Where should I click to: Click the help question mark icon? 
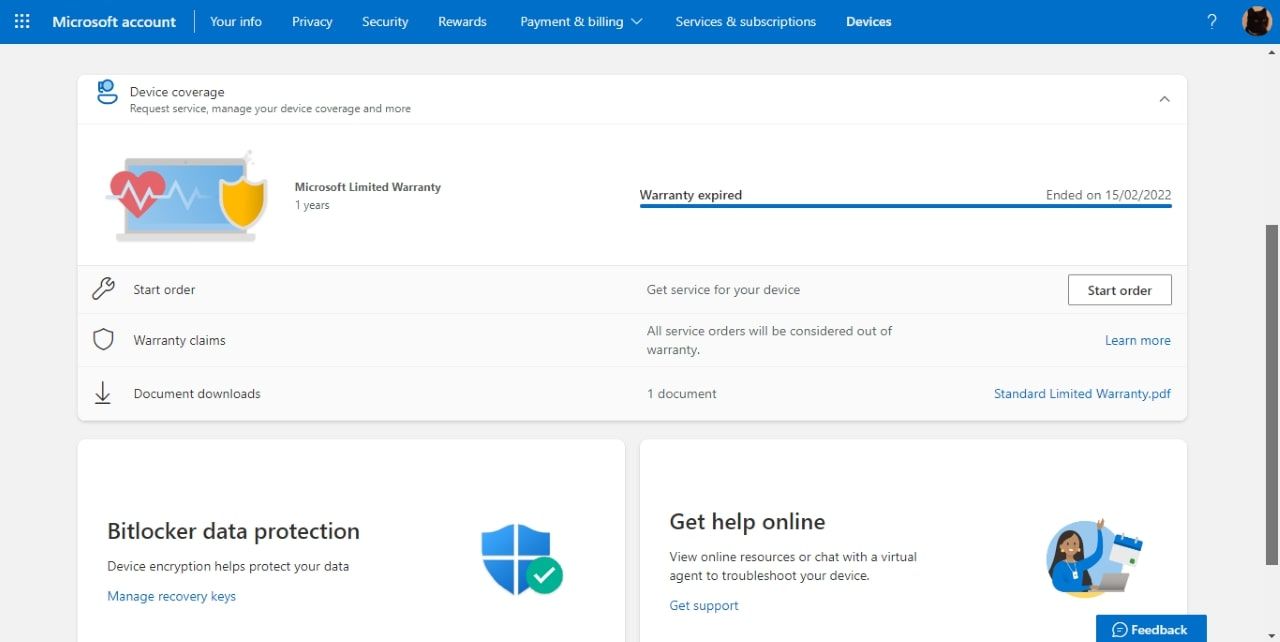(1212, 21)
